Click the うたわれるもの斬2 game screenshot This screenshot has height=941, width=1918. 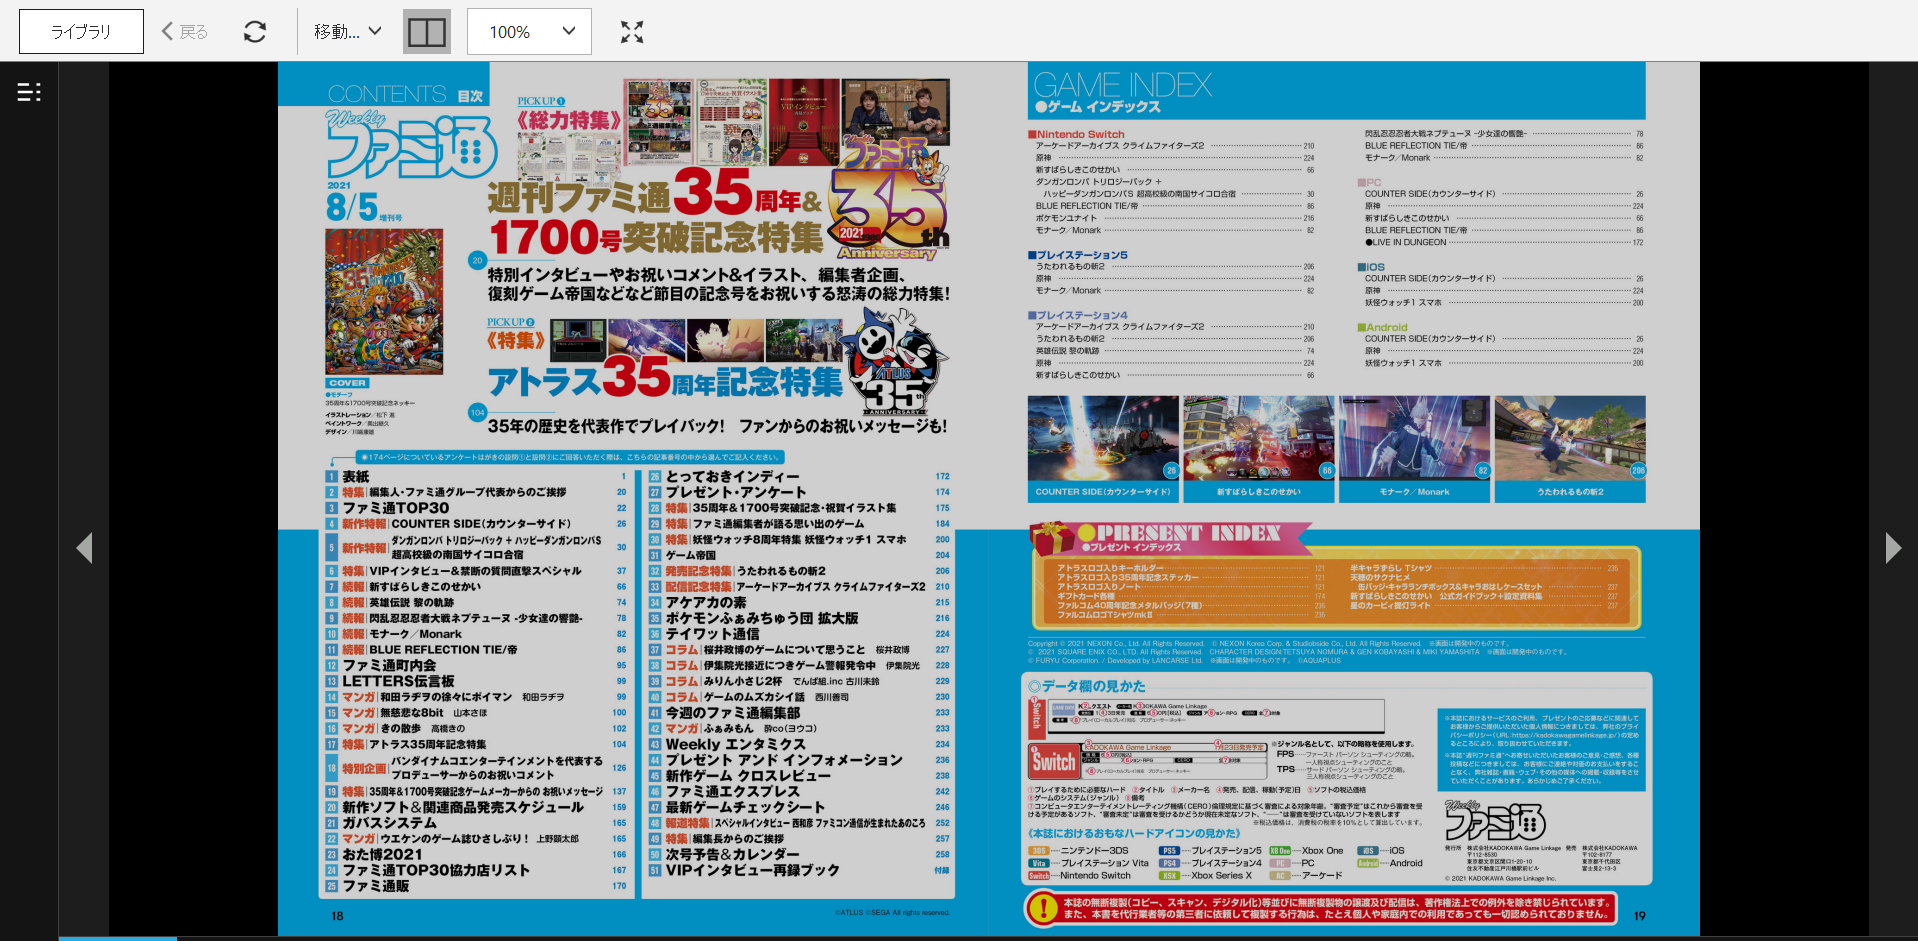(1570, 439)
